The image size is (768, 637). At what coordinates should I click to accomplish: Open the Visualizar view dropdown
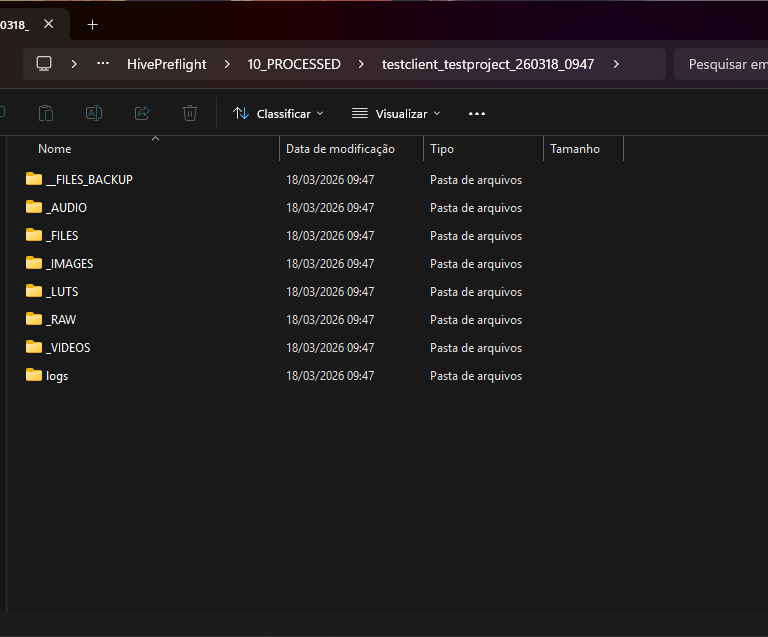point(396,114)
